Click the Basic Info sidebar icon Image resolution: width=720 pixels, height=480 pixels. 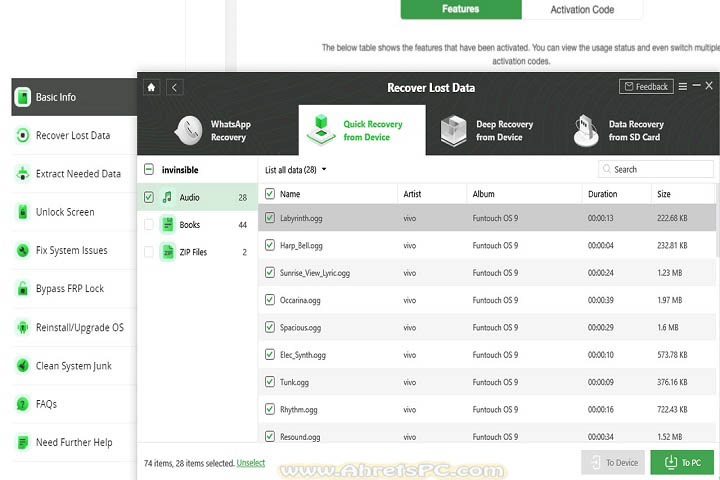pos(22,97)
